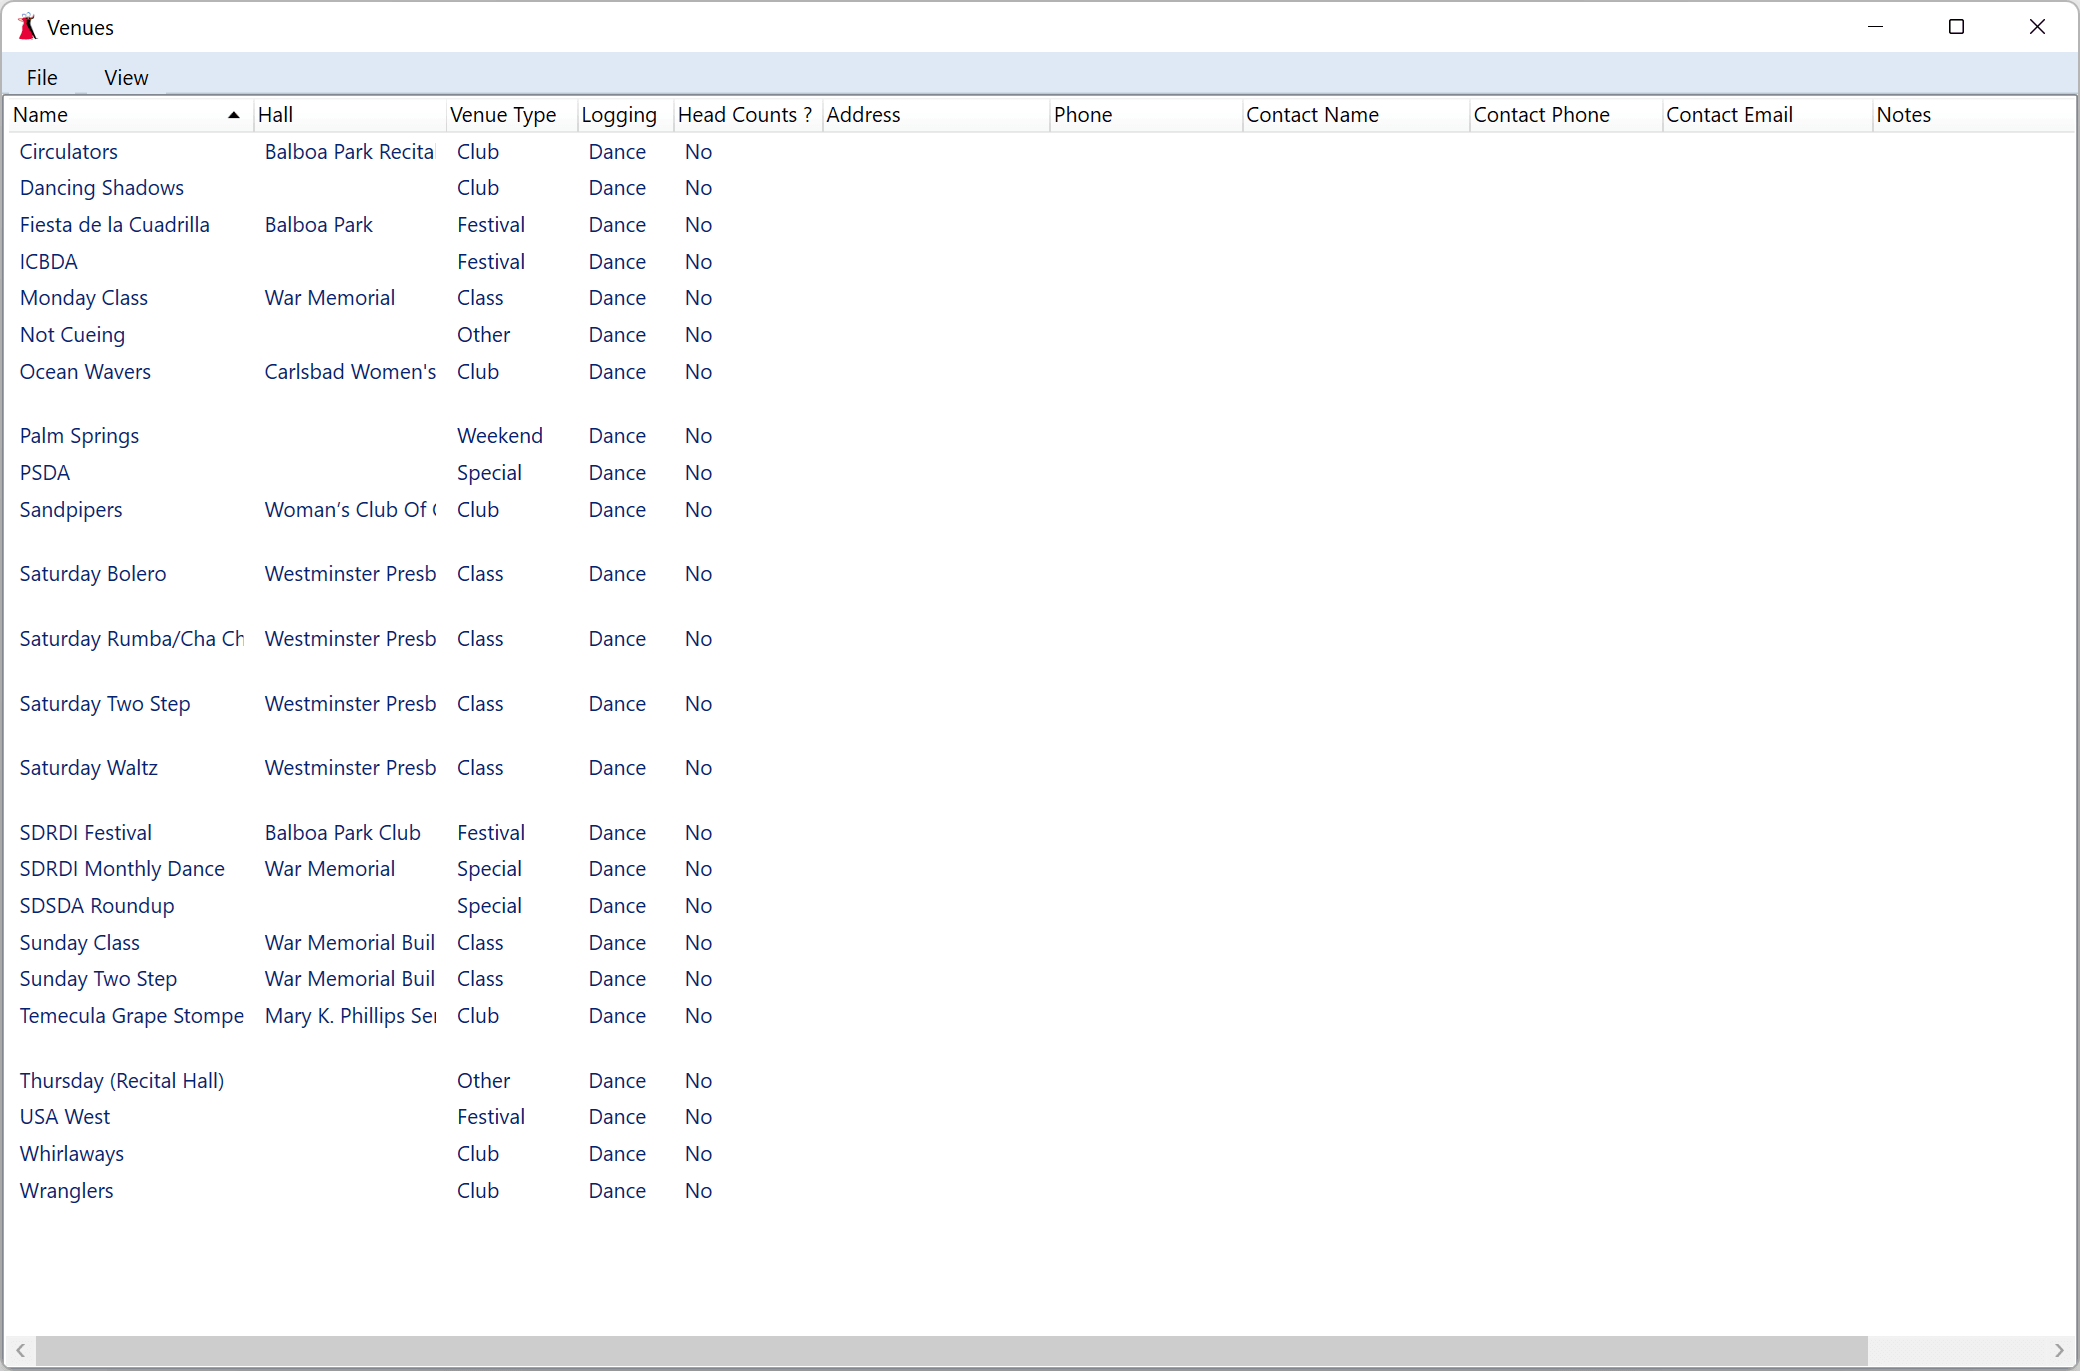Sort by the Head Counts ? column header
The height and width of the screenshot is (1371, 2080).
pos(747,115)
